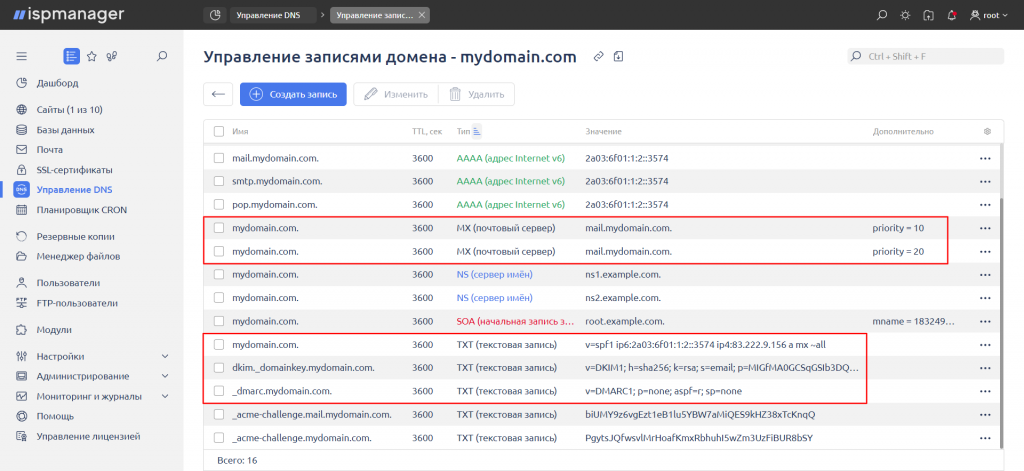Expand the Настройки sidebar section
Image resolution: width=1024 pixels, height=471 pixels.
pyautogui.click(x=165, y=356)
